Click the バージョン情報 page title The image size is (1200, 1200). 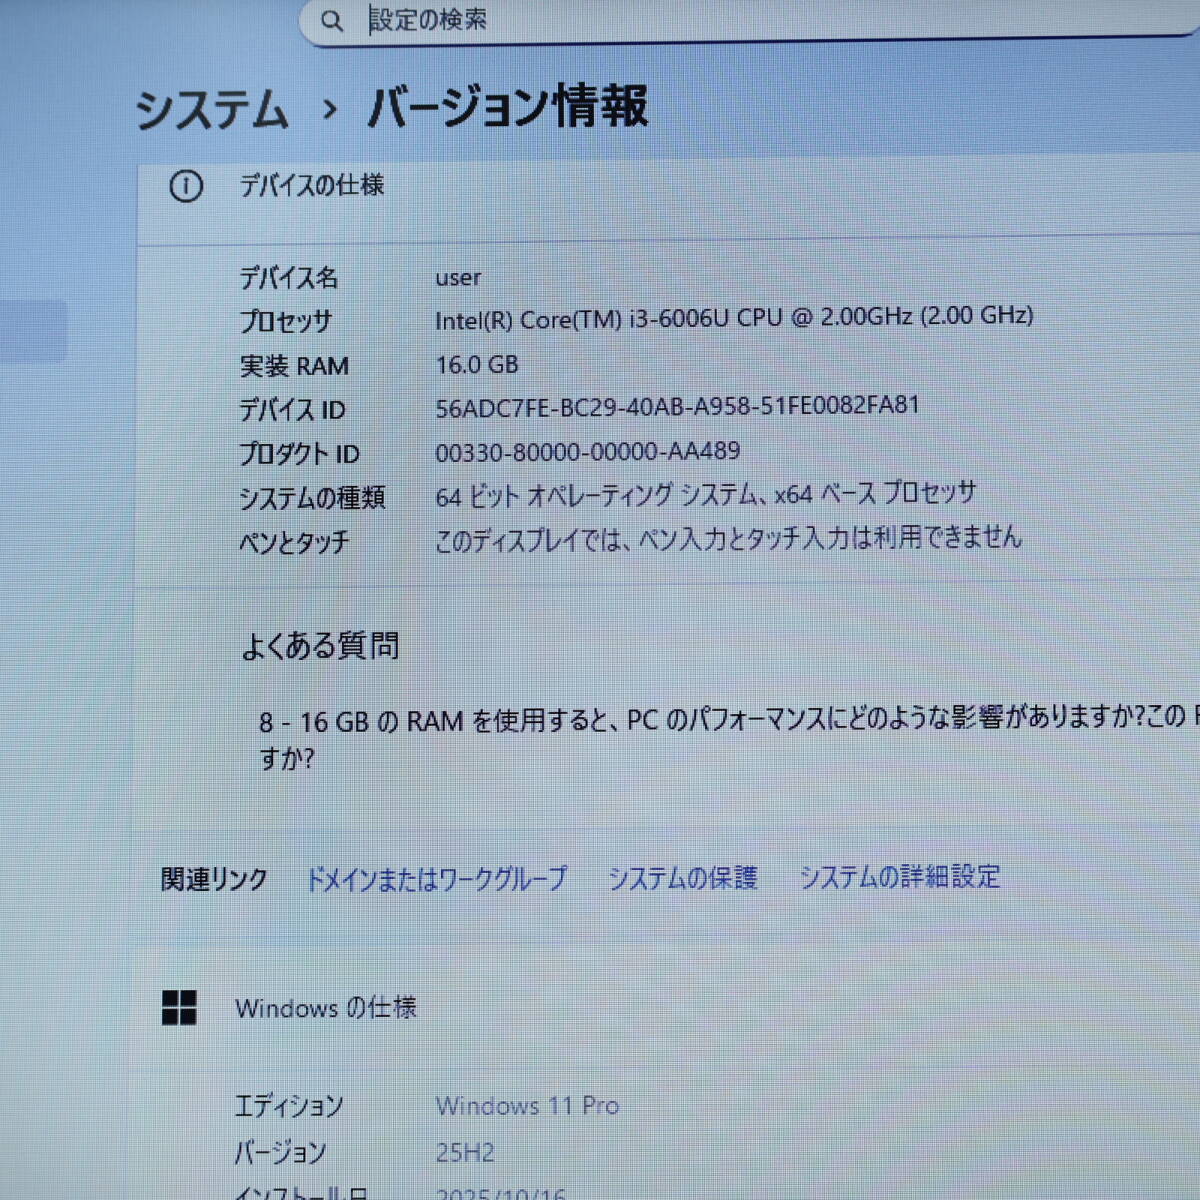click(508, 107)
